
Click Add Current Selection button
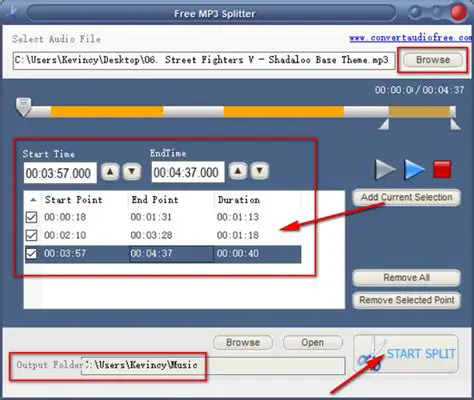[407, 197]
